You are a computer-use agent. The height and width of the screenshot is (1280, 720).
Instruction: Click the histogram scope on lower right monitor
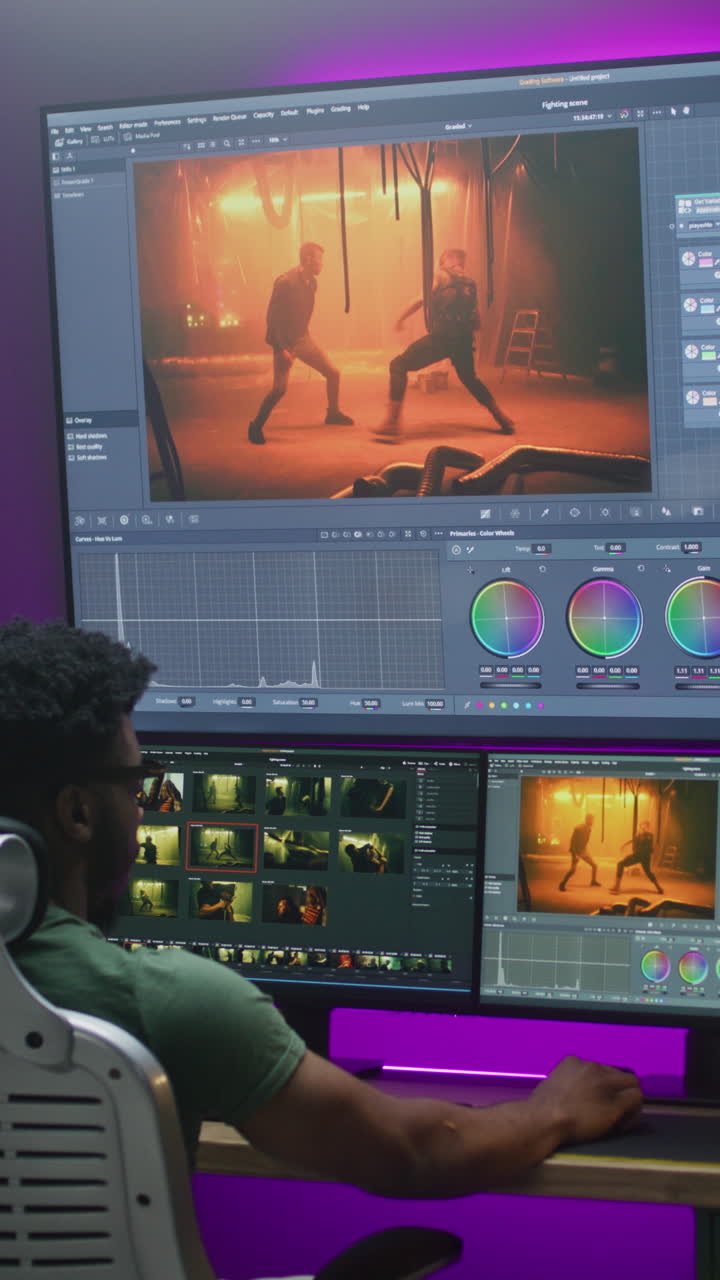coord(557,962)
